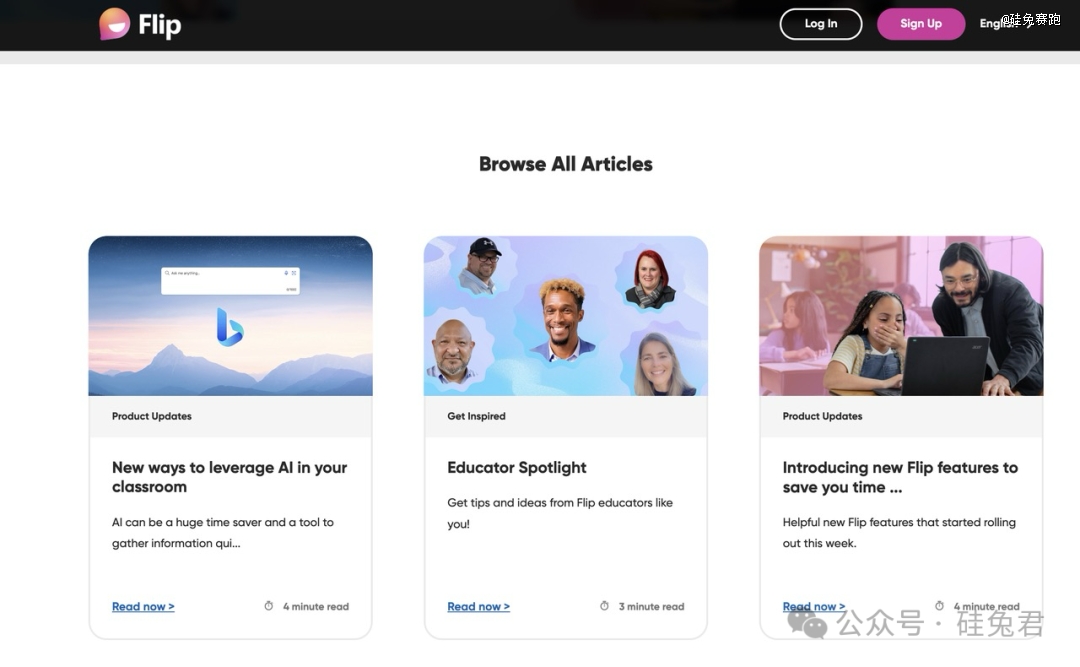Screen dimensions: 1080x667
Task: Click the Bing logo in first card
Action: (x=229, y=327)
